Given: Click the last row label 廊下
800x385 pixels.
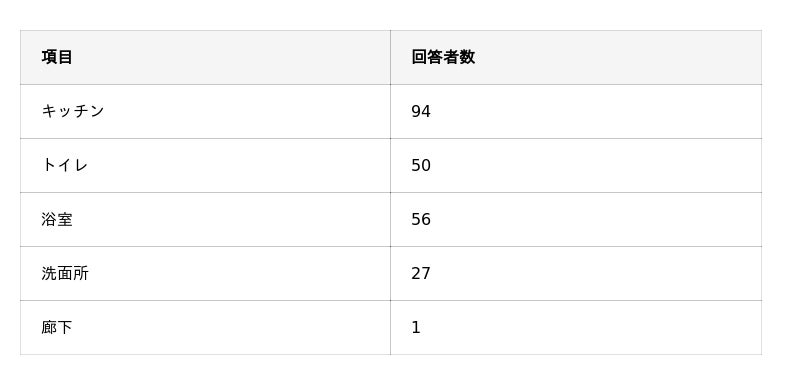Looking at the screenshot, I should (57, 327).
